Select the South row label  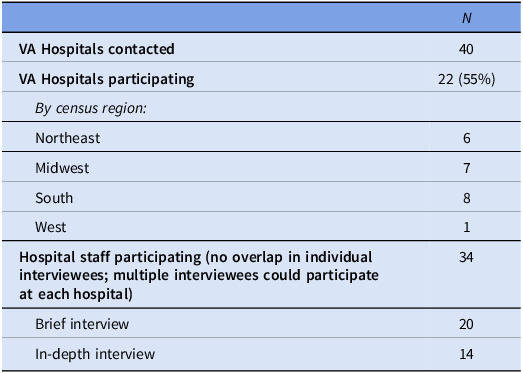click(x=54, y=198)
